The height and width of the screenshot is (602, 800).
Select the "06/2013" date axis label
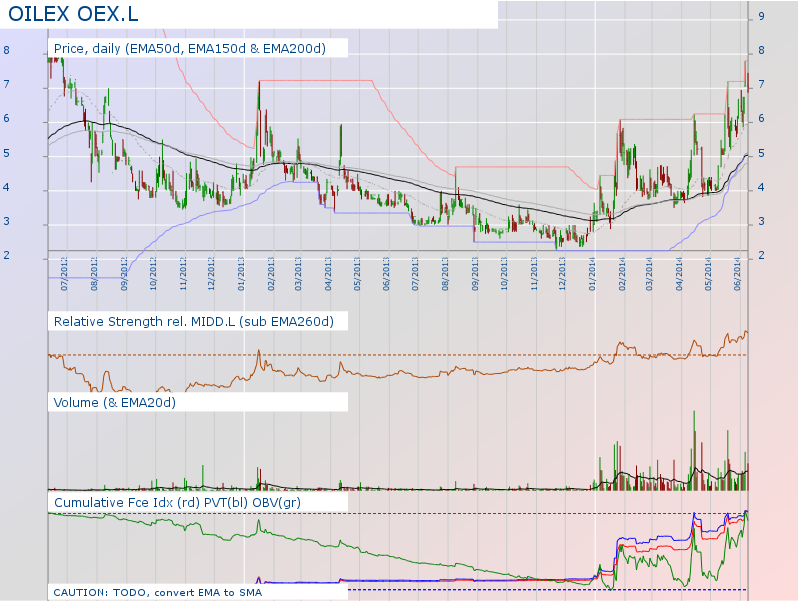coord(387,274)
